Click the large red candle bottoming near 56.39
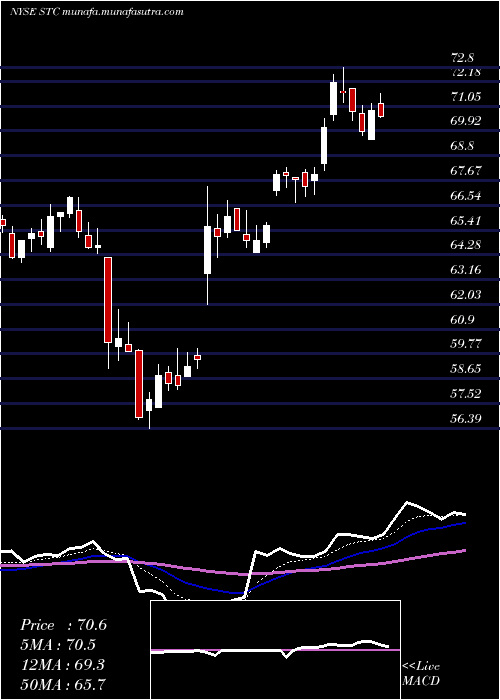This screenshot has height=700, width=500. click(139, 384)
